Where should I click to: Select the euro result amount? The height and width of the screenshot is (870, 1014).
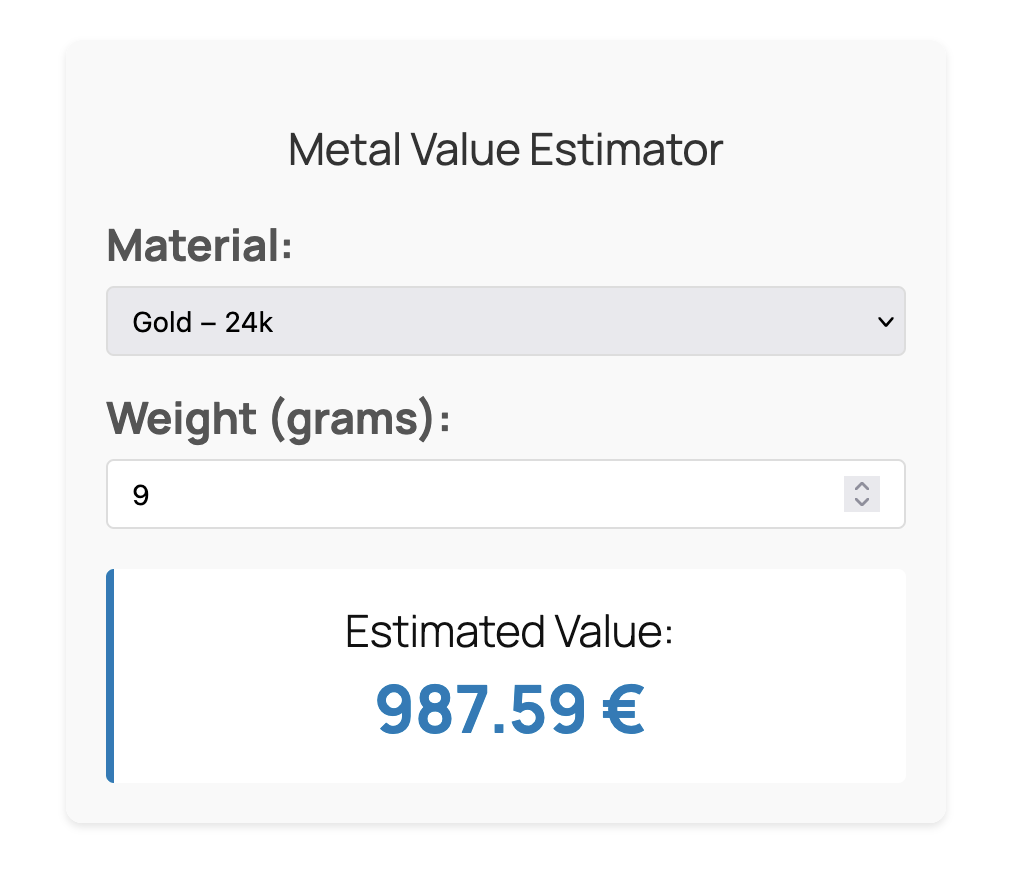[x=510, y=710]
